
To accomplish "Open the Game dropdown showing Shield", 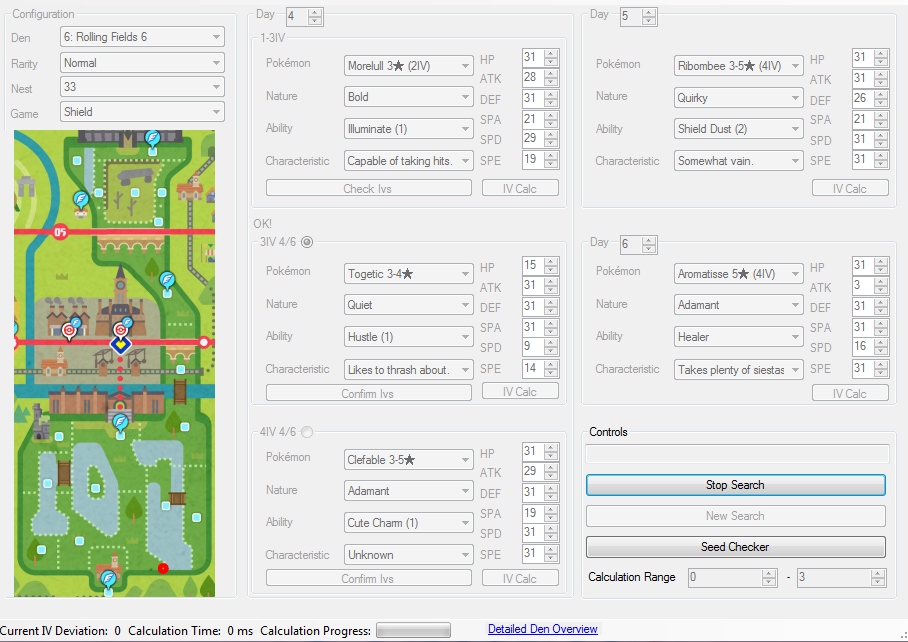I will [x=142, y=112].
